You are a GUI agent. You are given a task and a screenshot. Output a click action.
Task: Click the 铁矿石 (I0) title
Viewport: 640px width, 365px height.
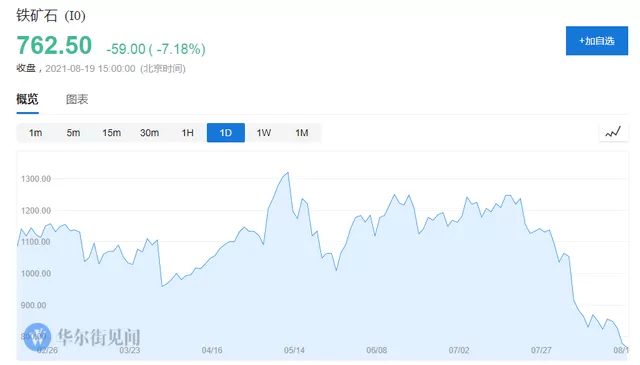51,16
